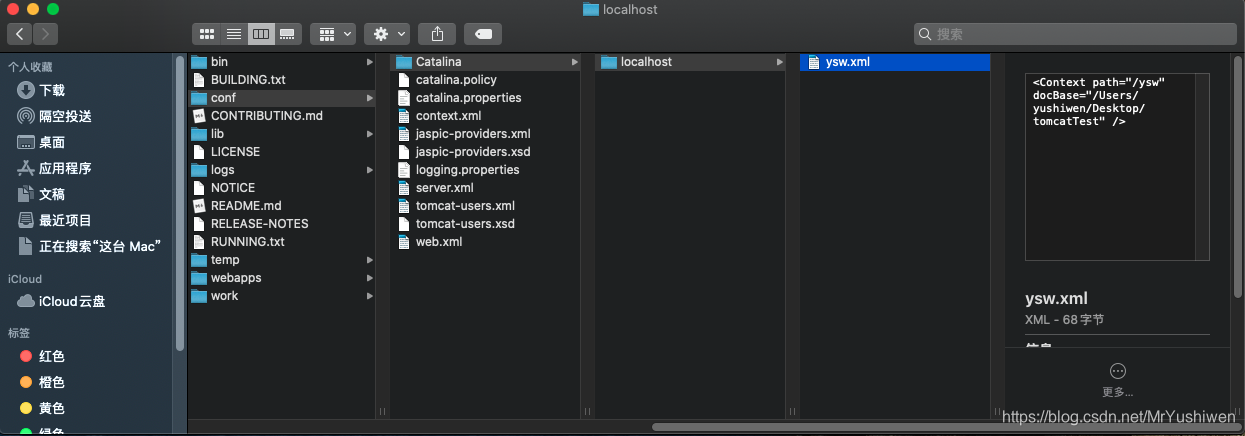Select the bin folder
Image resolution: width=1245 pixels, height=436 pixels.
(x=282, y=62)
